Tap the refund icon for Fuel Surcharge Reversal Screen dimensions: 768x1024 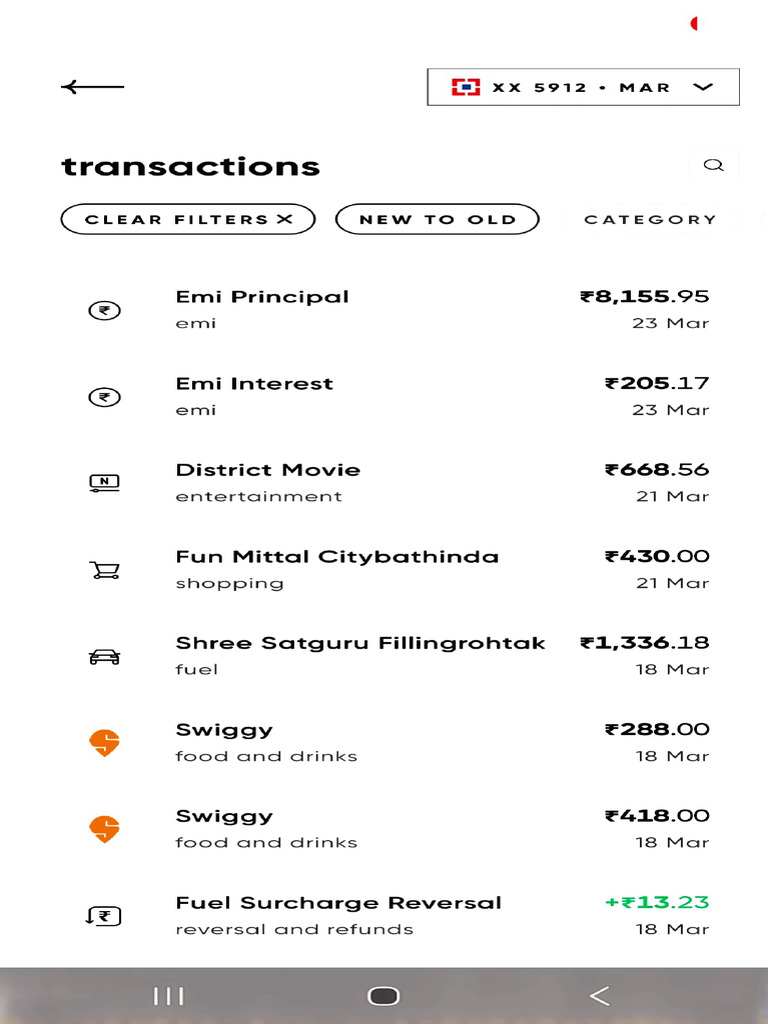tap(104, 916)
